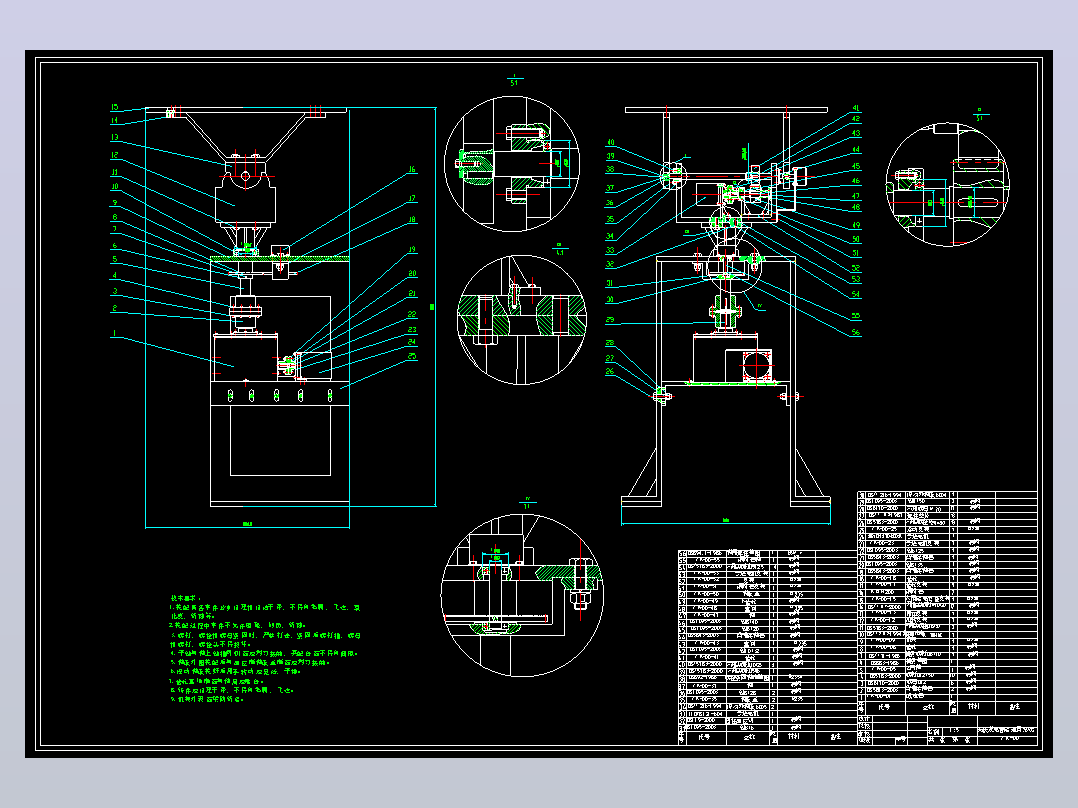Click part callout number 6
This screenshot has width=1078, height=808.
point(115,245)
